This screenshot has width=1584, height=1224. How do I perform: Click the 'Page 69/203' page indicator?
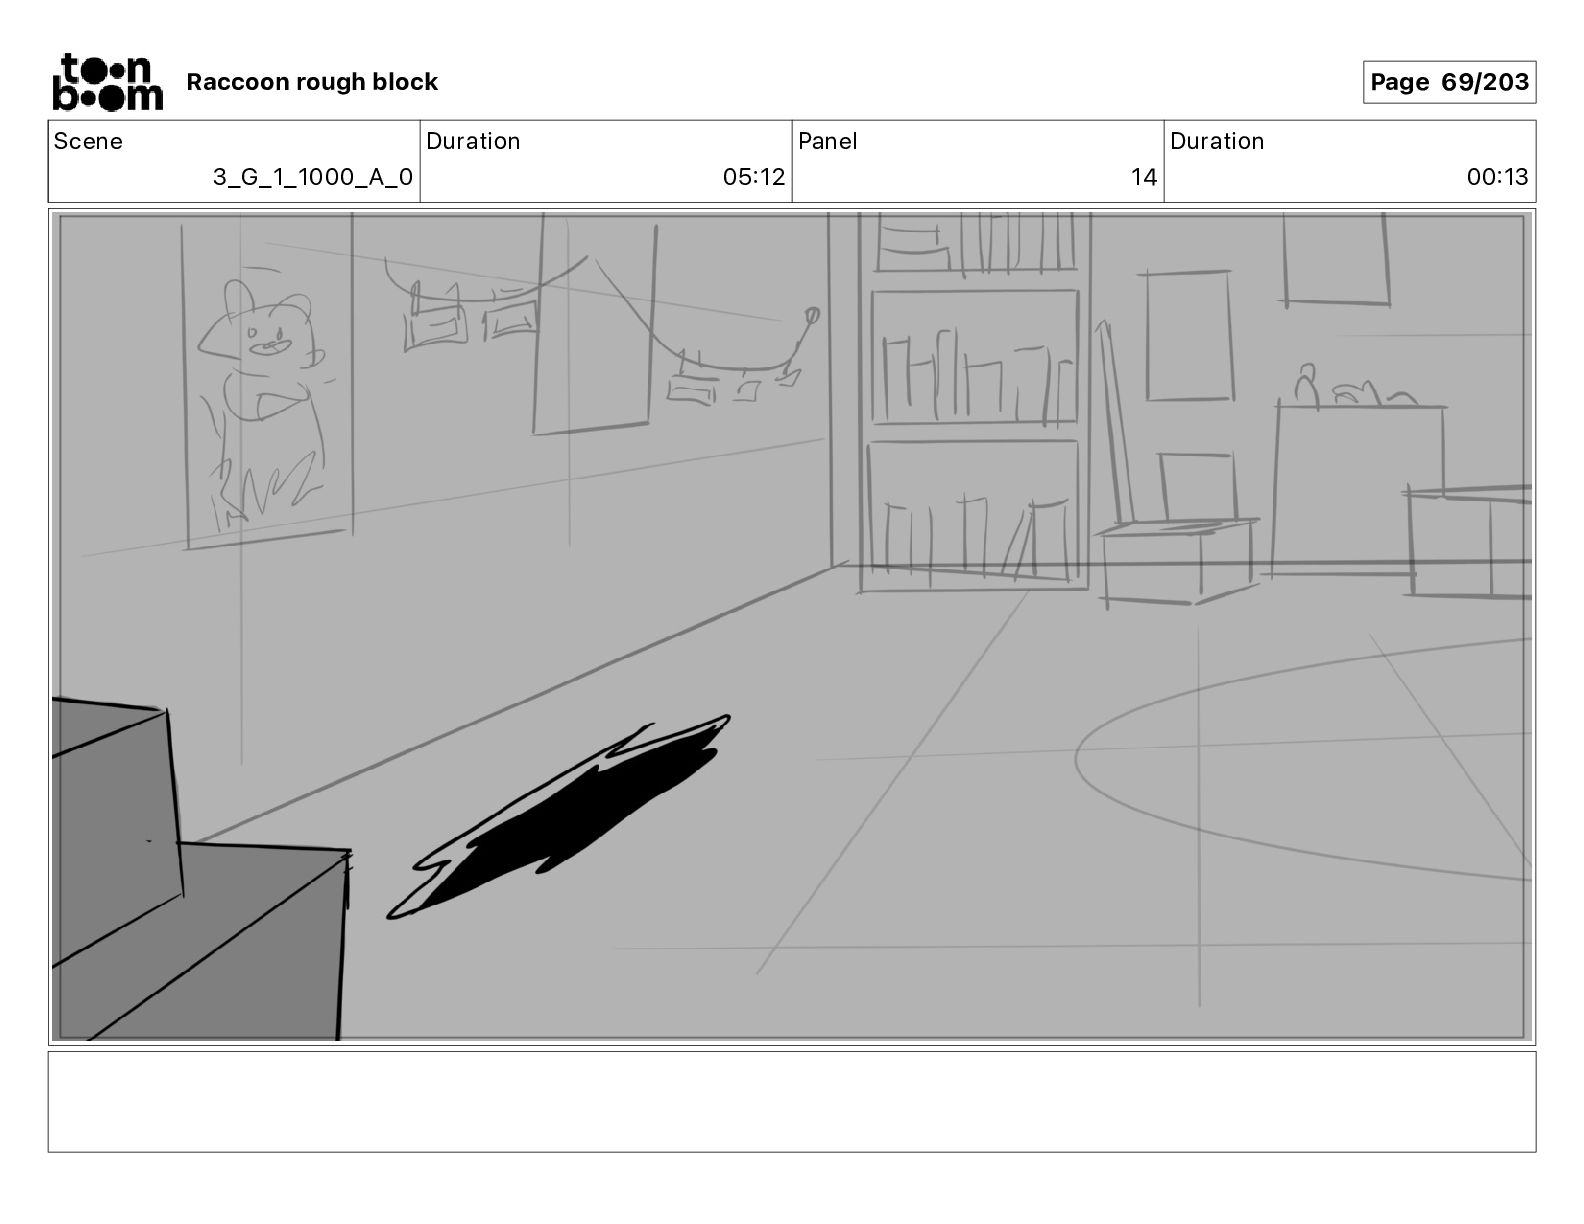(x=1449, y=82)
